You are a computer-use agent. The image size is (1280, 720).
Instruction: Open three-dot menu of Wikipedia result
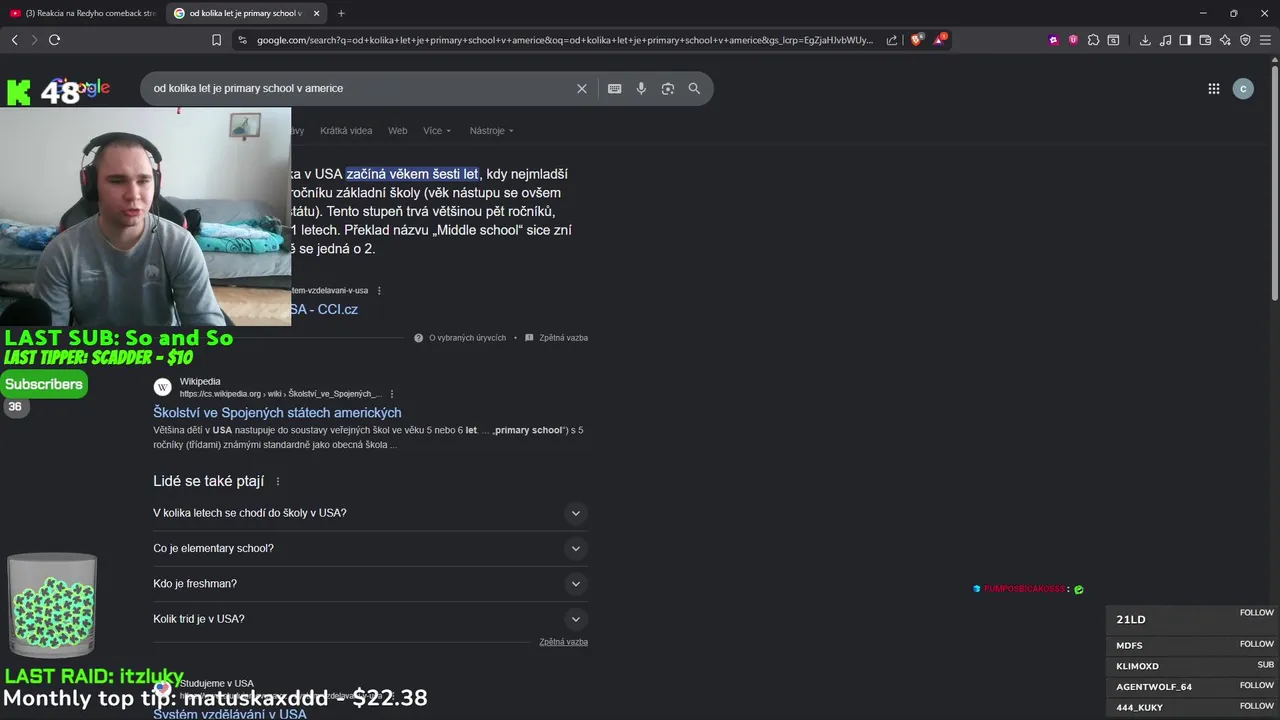(x=392, y=394)
